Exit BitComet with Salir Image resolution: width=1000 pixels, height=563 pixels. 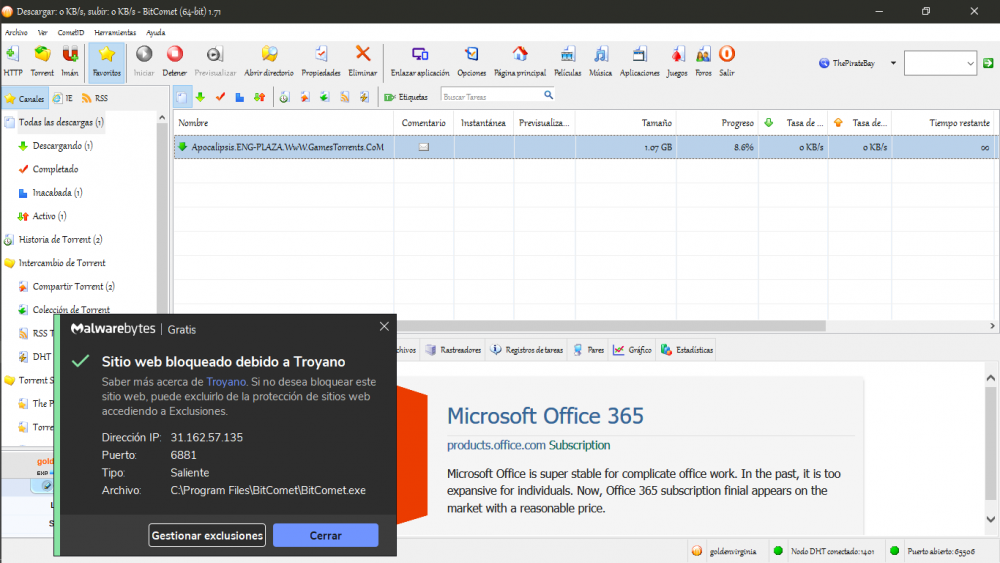click(727, 61)
